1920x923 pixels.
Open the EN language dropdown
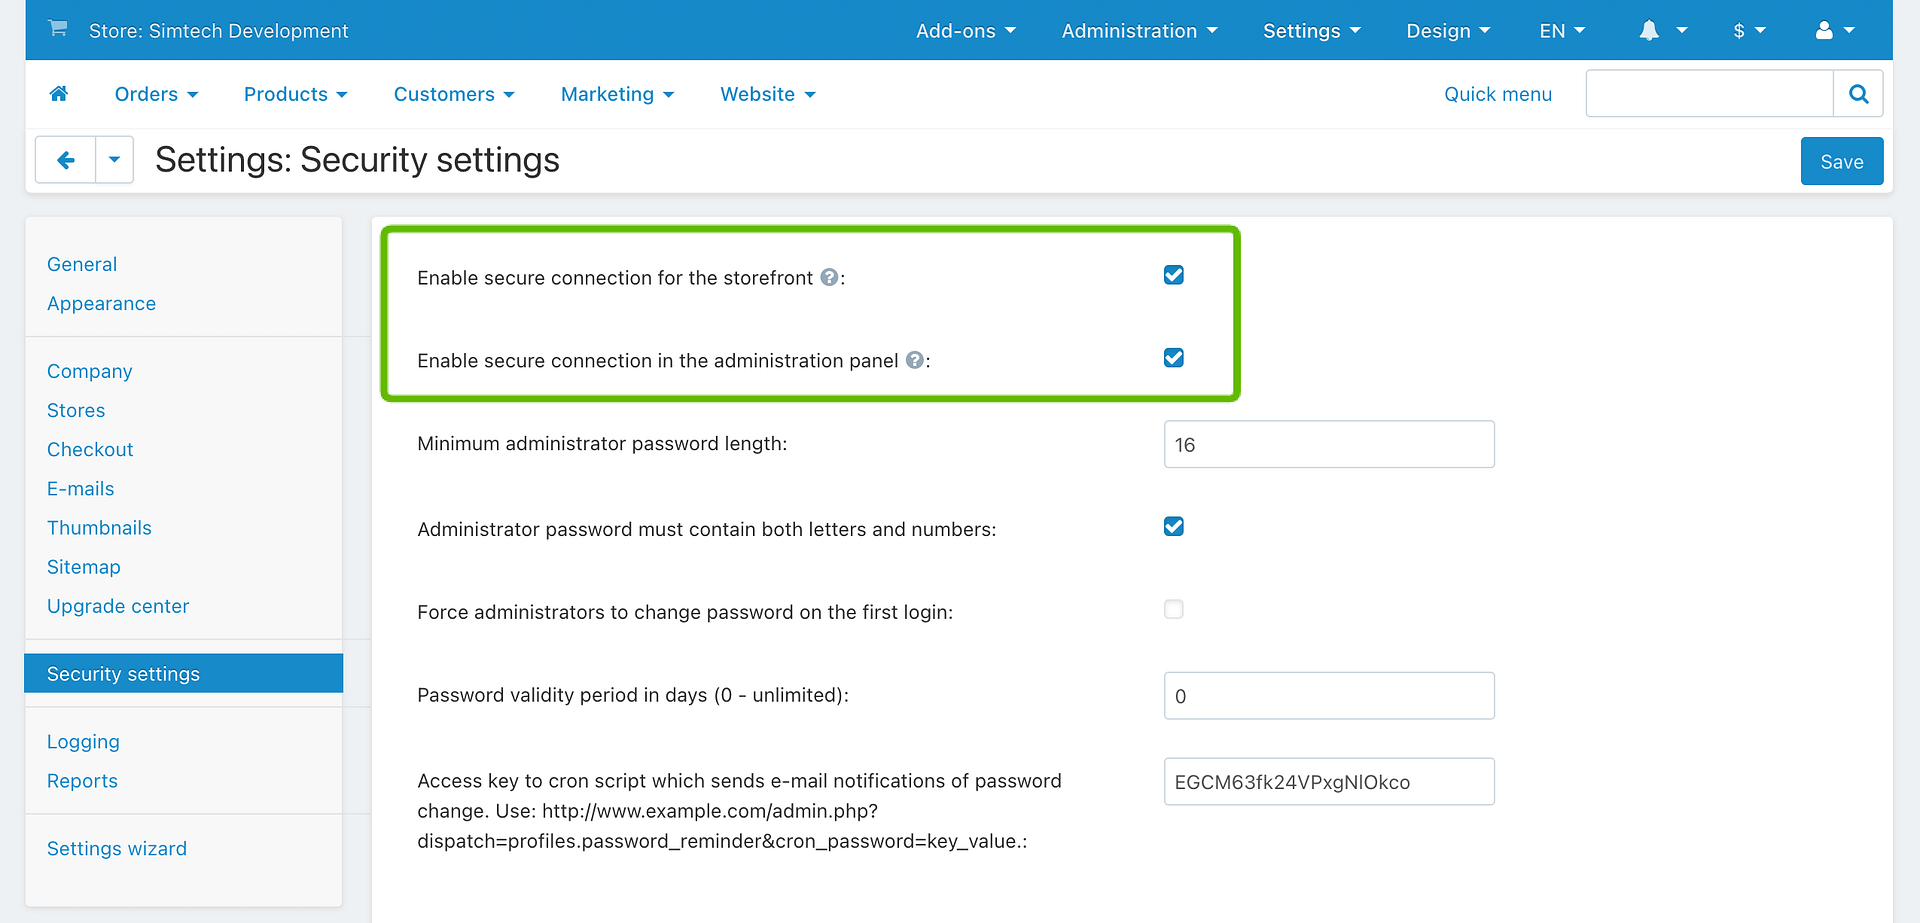tap(1562, 31)
